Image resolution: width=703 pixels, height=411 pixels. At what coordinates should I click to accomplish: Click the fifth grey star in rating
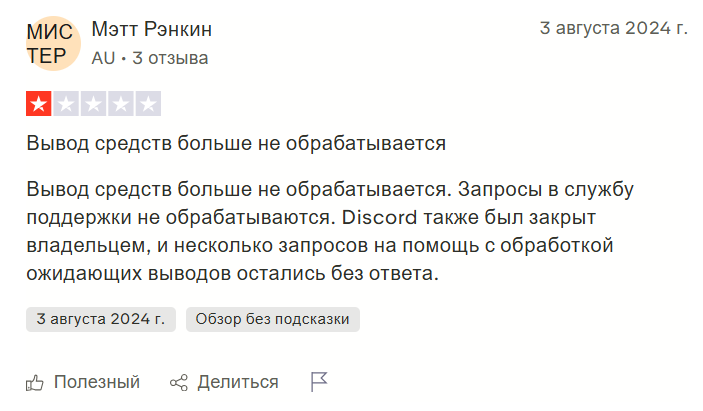click(x=147, y=103)
